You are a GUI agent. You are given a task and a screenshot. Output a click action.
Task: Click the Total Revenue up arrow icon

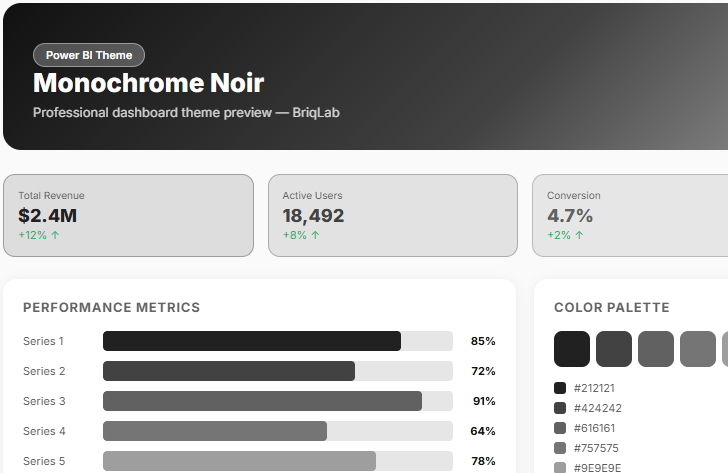pos(55,236)
